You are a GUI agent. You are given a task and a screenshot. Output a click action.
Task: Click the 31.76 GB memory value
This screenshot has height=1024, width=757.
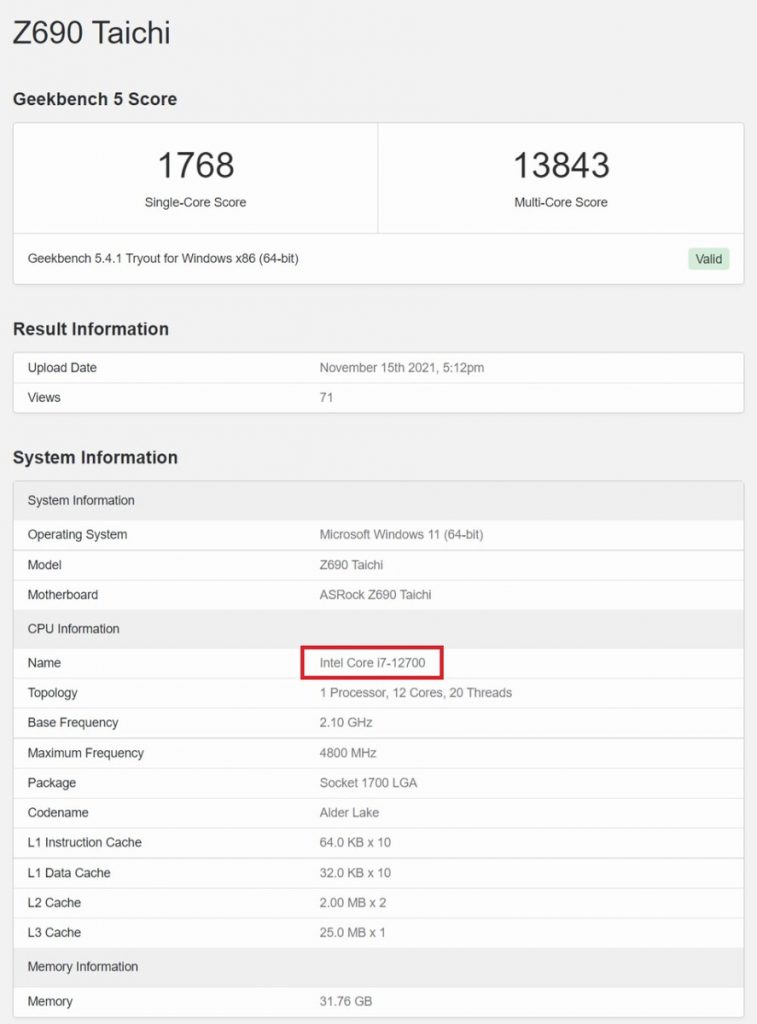[346, 1002]
